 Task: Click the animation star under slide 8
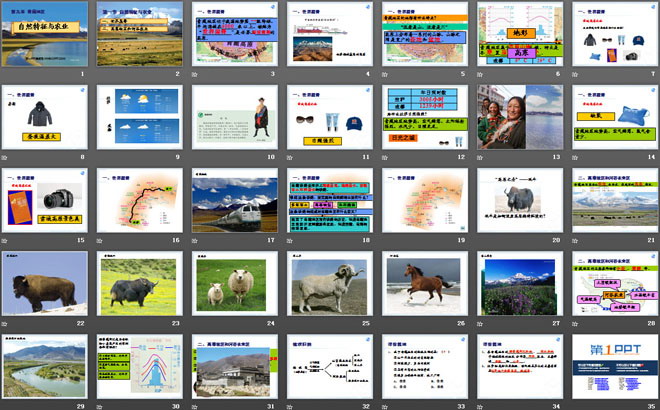[x=5, y=157]
